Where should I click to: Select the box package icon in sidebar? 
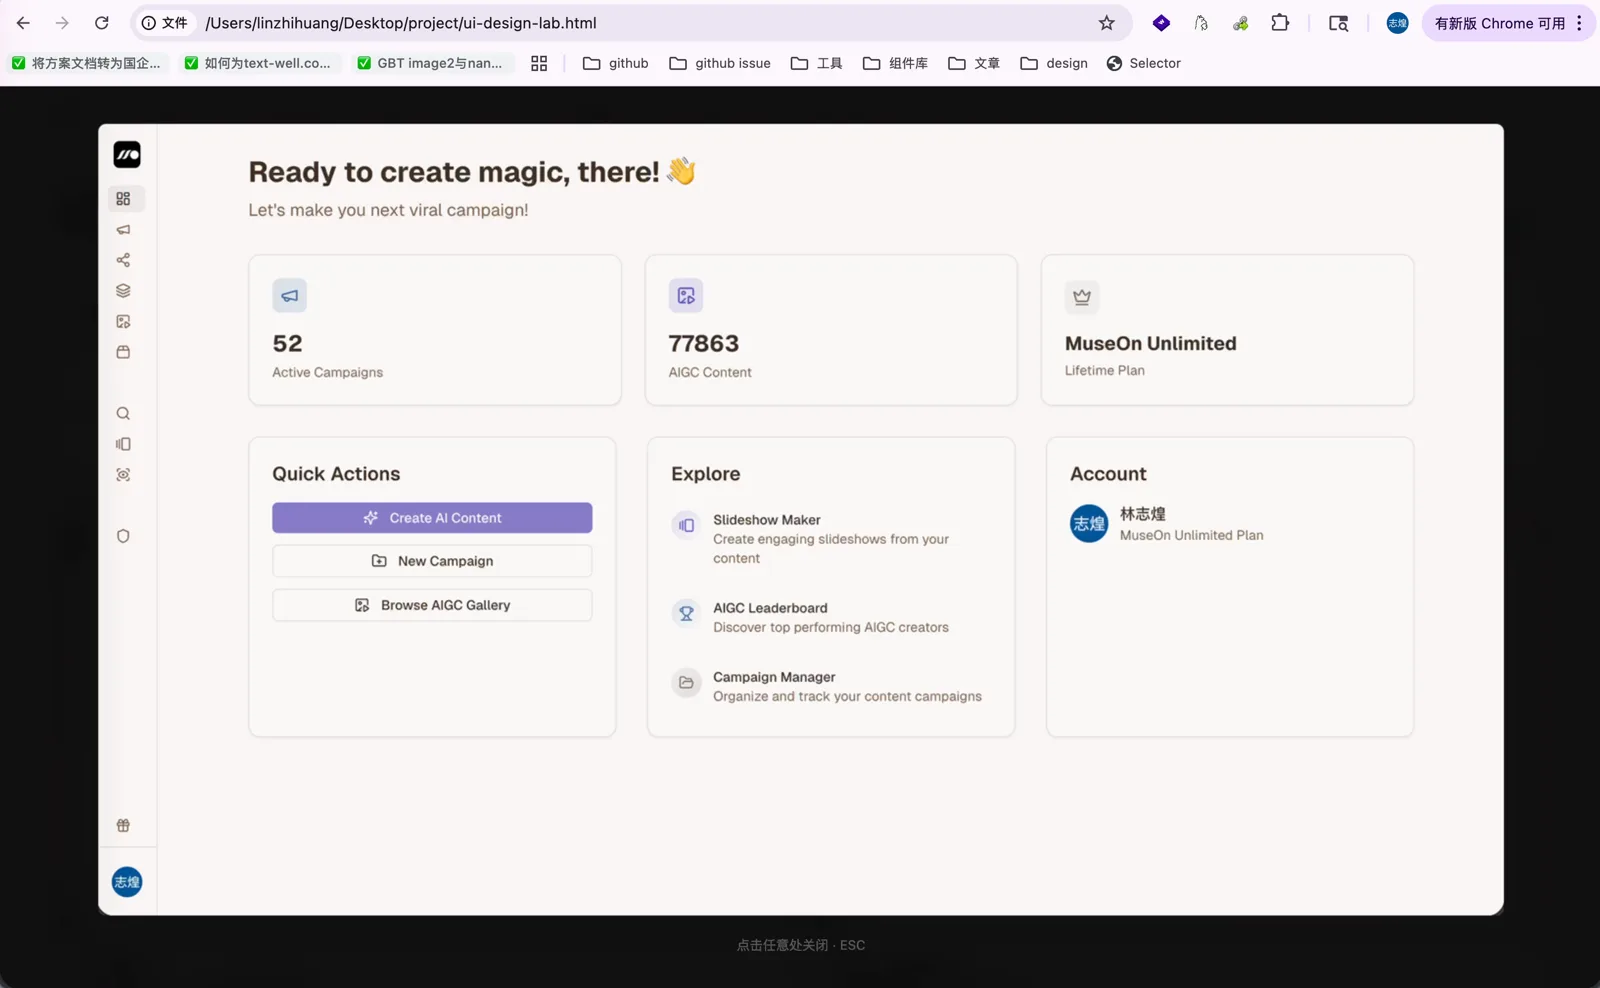[x=123, y=352]
